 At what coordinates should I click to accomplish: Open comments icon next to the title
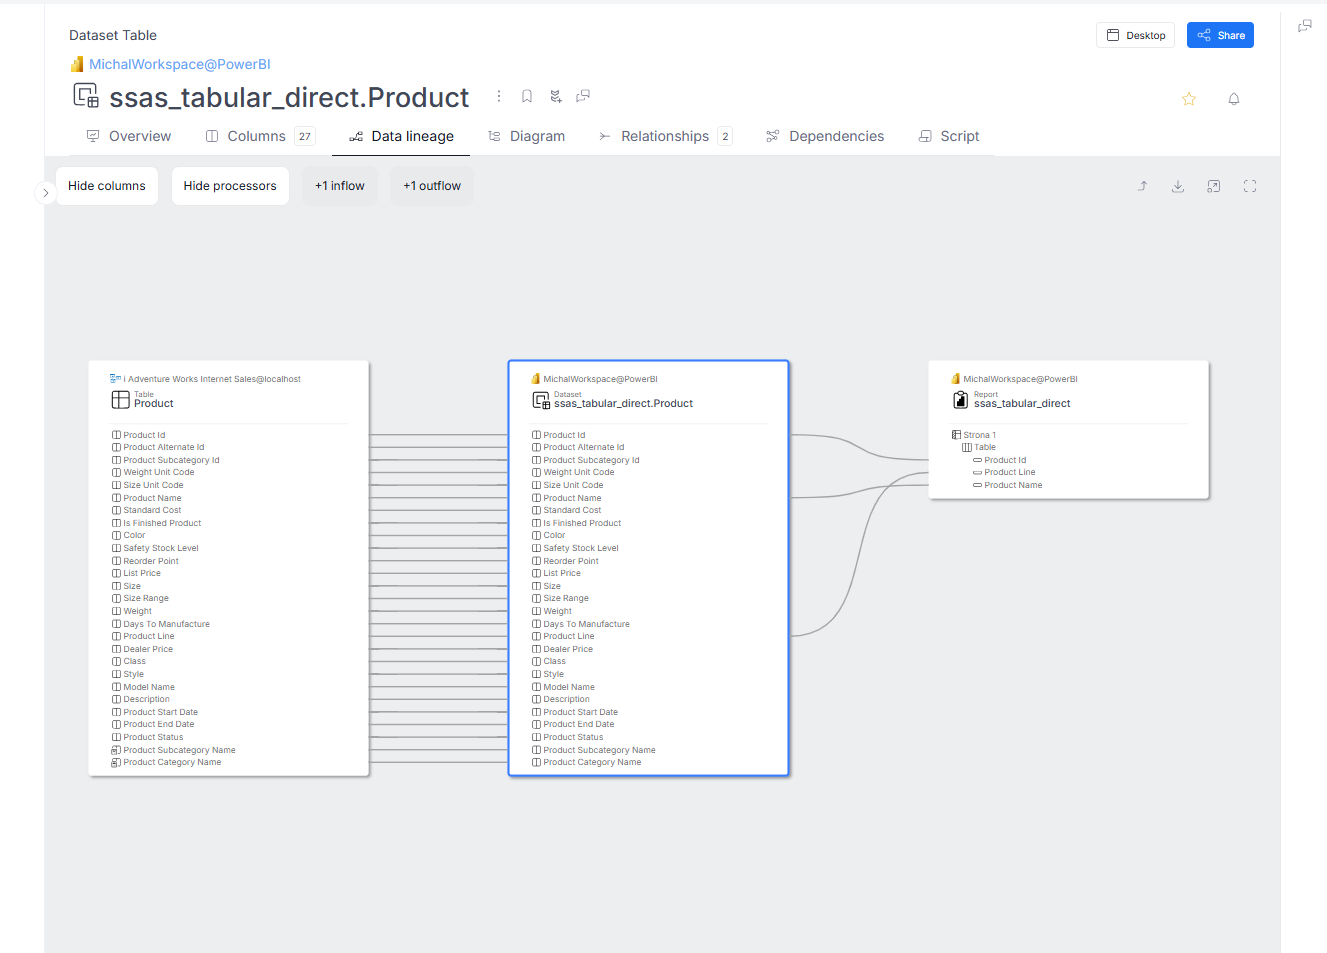point(583,96)
